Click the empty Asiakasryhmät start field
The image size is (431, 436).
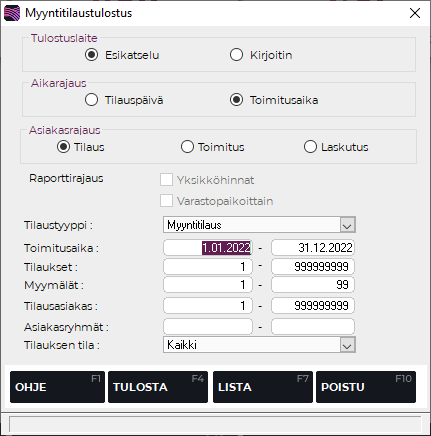pyautogui.click(x=208, y=327)
